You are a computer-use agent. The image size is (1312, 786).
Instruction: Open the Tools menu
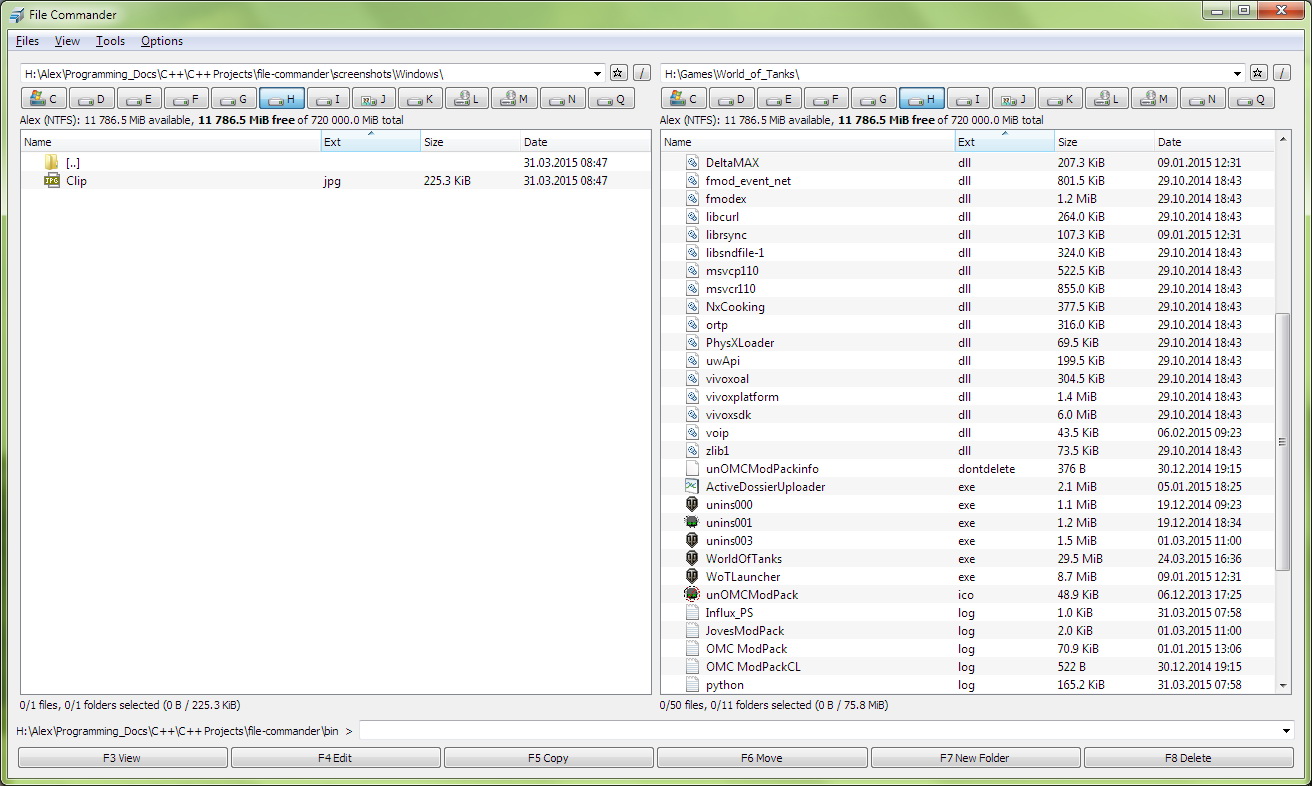110,41
